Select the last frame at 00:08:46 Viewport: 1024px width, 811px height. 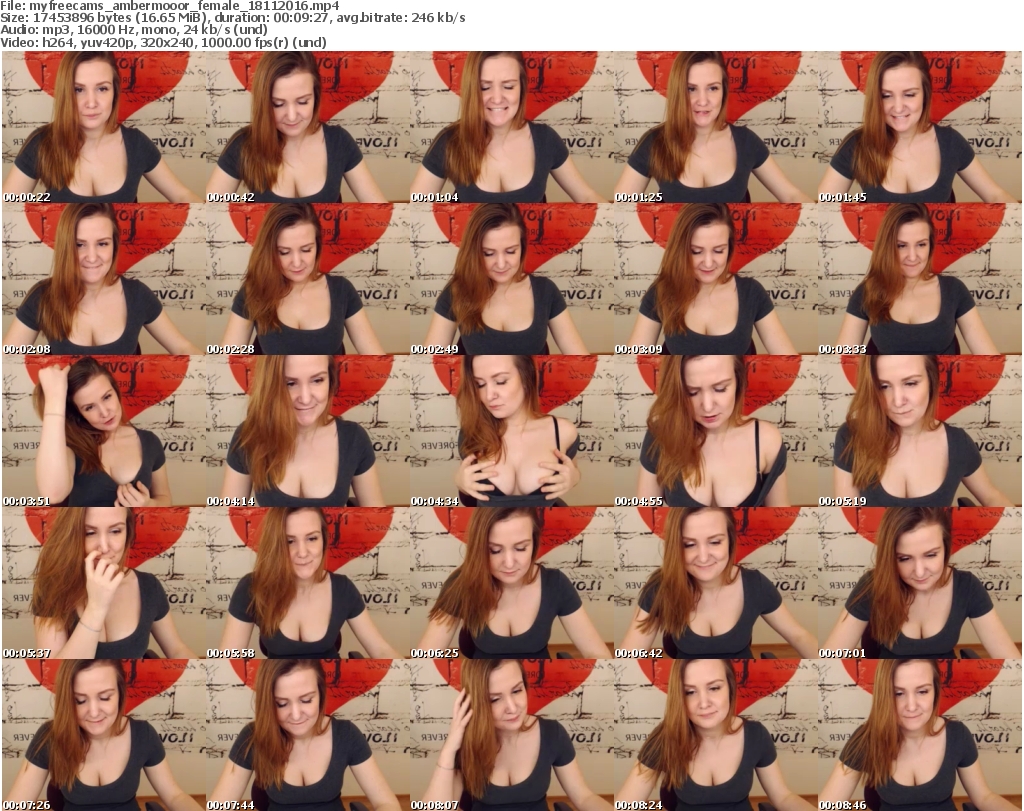click(x=919, y=735)
